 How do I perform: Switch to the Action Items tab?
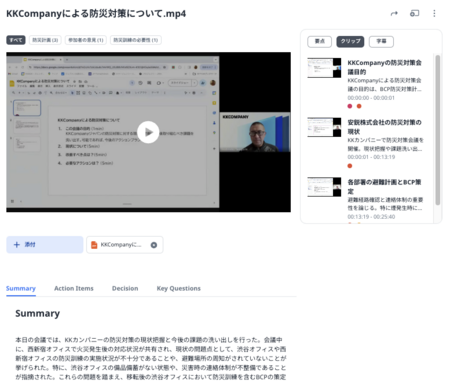point(74,288)
